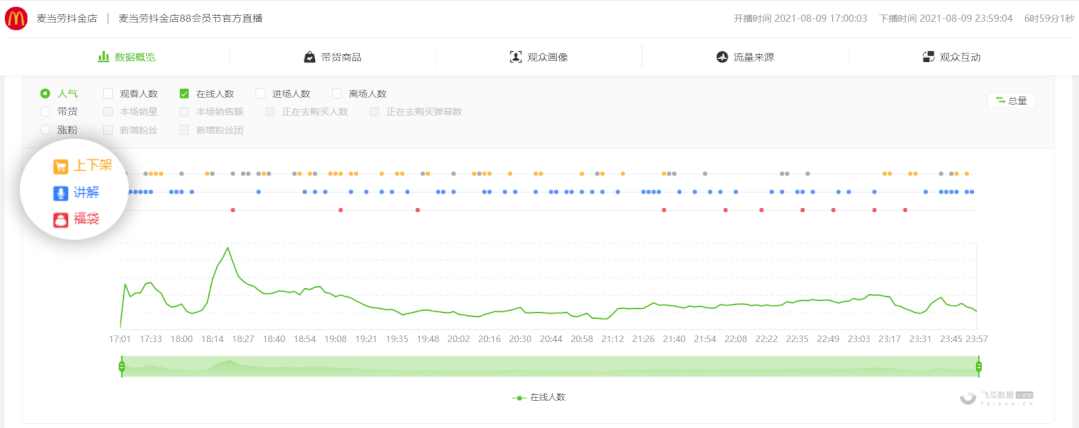This screenshot has width=1079, height=428.
Task: Switch to the 带货商品 tab
Action: pyautogui.click(x=333, y=57)
